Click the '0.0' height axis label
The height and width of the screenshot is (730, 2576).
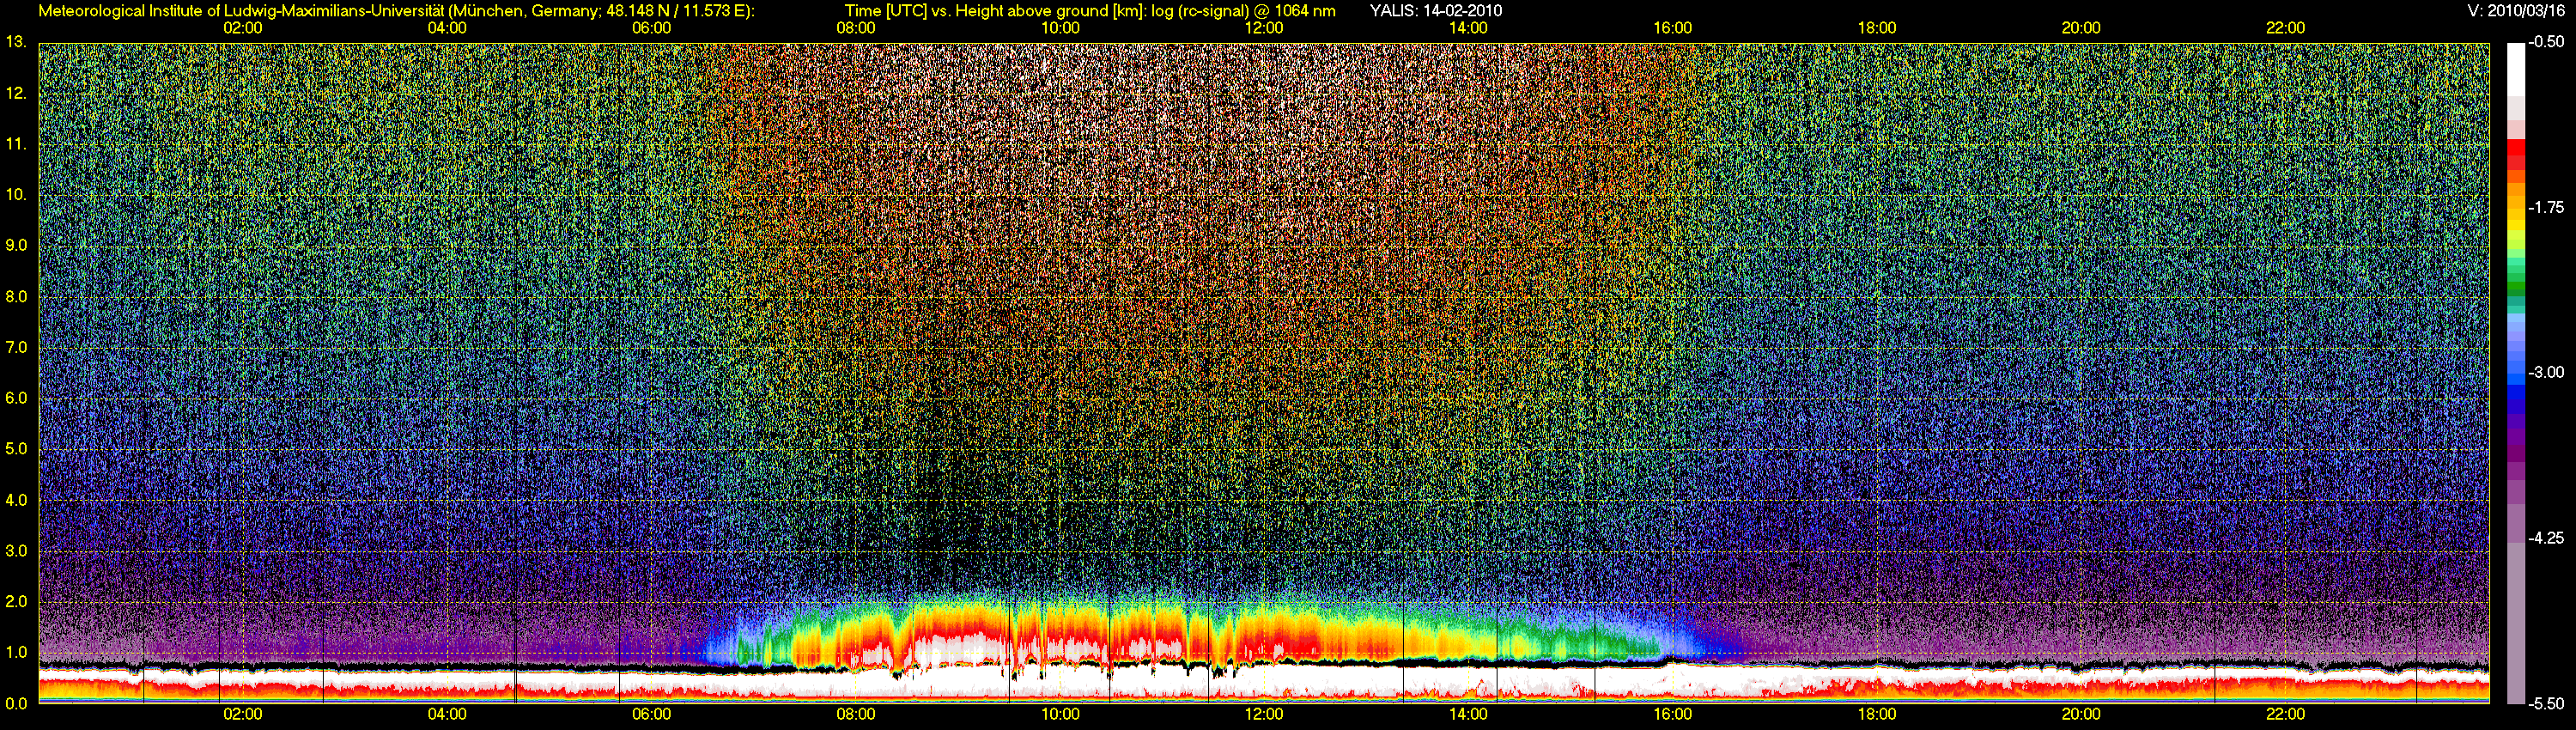coord(16,703)
